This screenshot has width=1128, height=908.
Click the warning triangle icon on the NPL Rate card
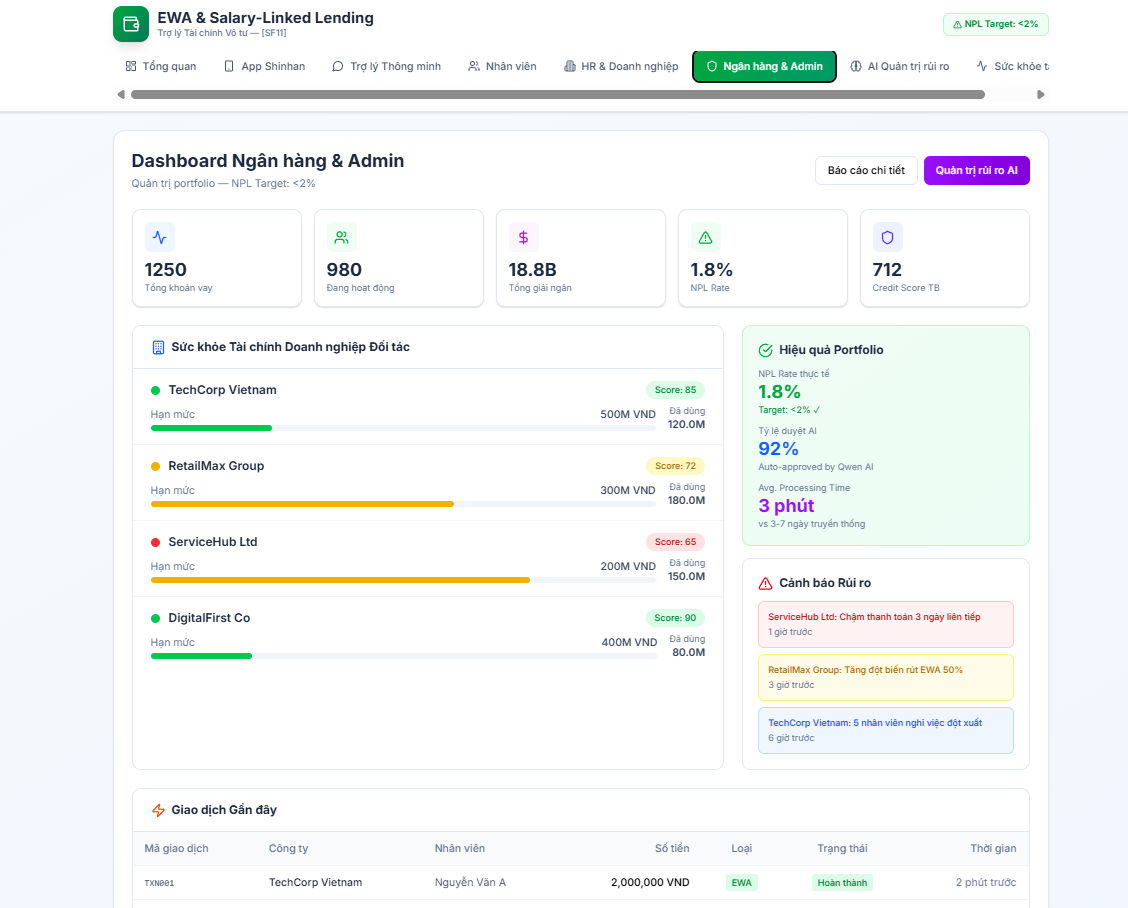coord(706,237)
